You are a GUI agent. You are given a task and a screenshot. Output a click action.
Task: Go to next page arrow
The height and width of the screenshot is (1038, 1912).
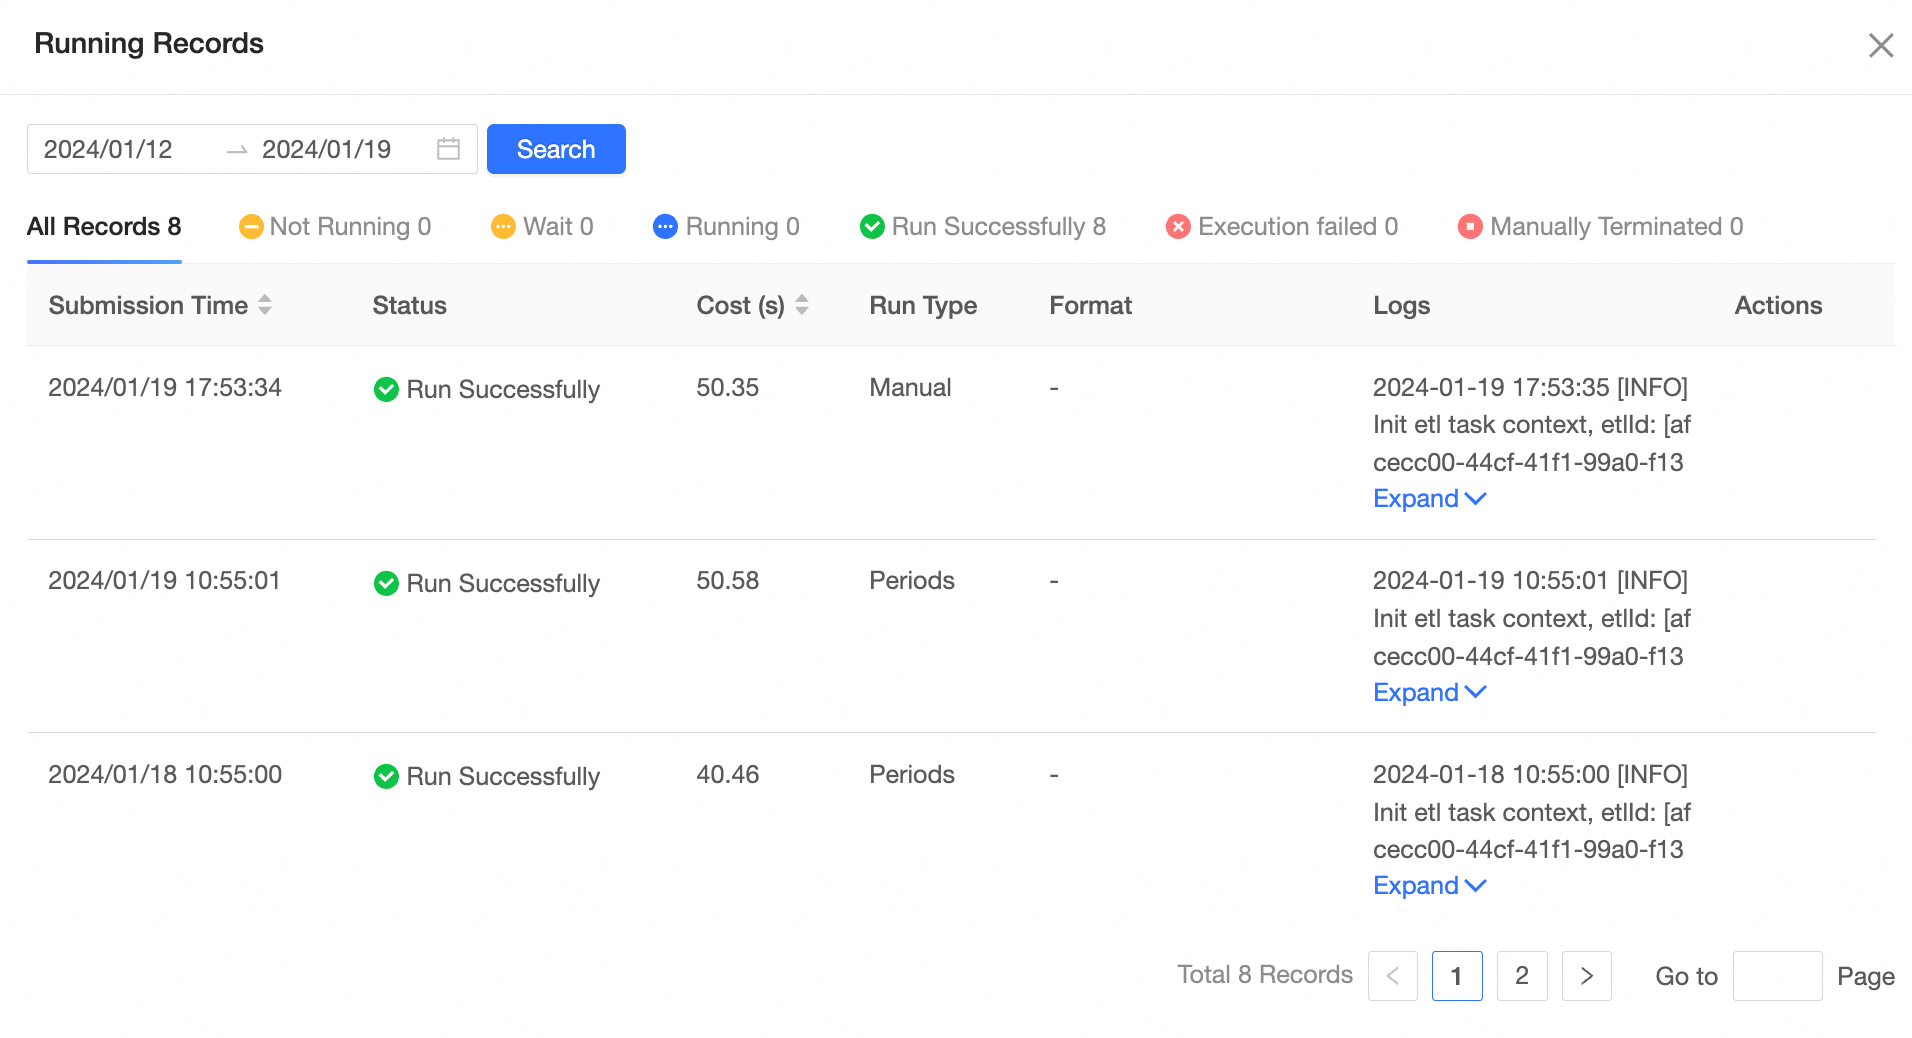coord(1586,976)
